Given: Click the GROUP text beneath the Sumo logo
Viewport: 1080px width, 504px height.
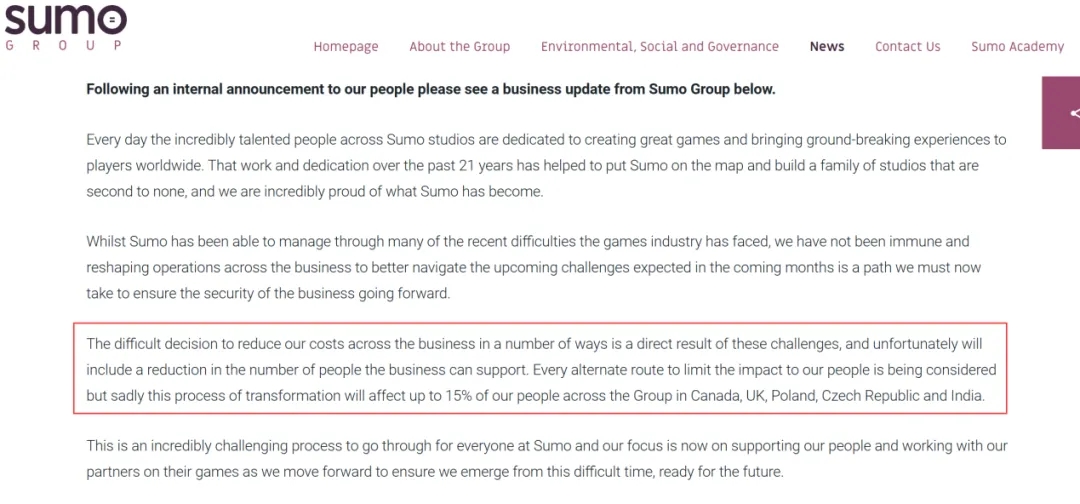Looking at the screenshot, I should pos(62,45).
